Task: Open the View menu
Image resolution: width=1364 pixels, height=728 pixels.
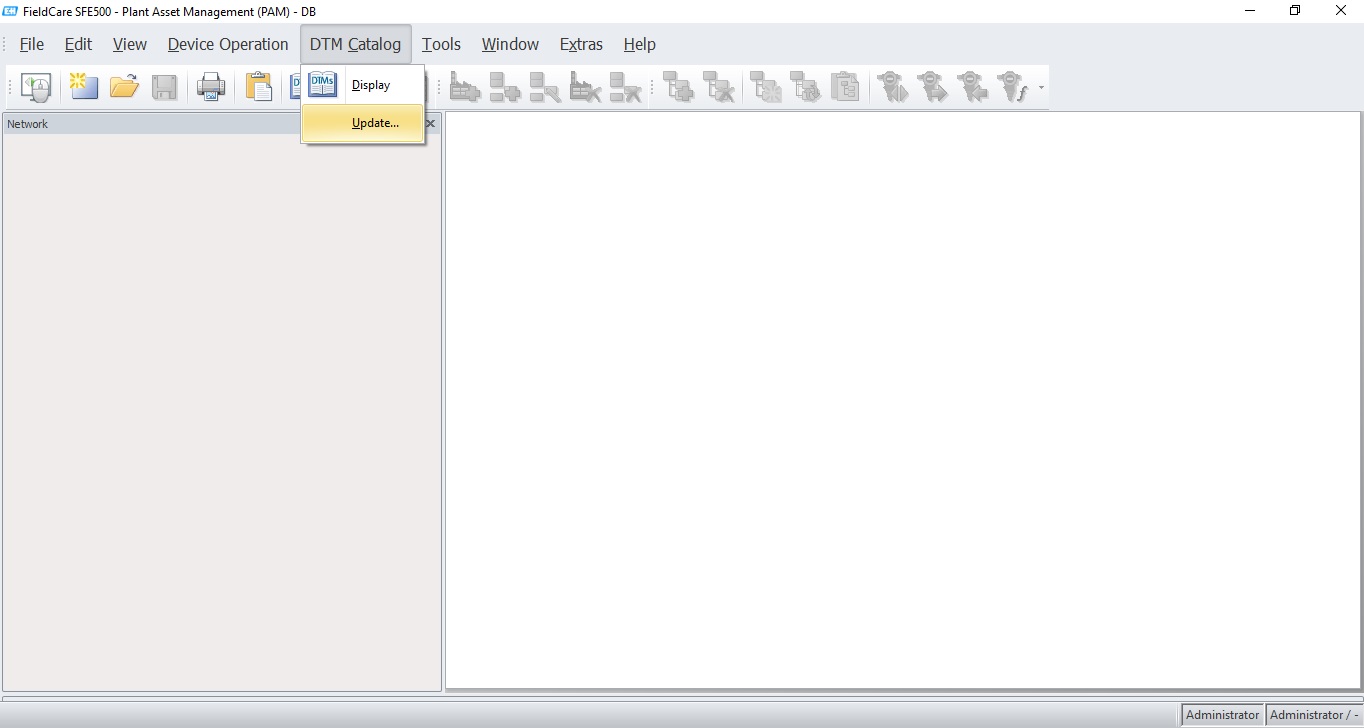Action: (130, 44)
